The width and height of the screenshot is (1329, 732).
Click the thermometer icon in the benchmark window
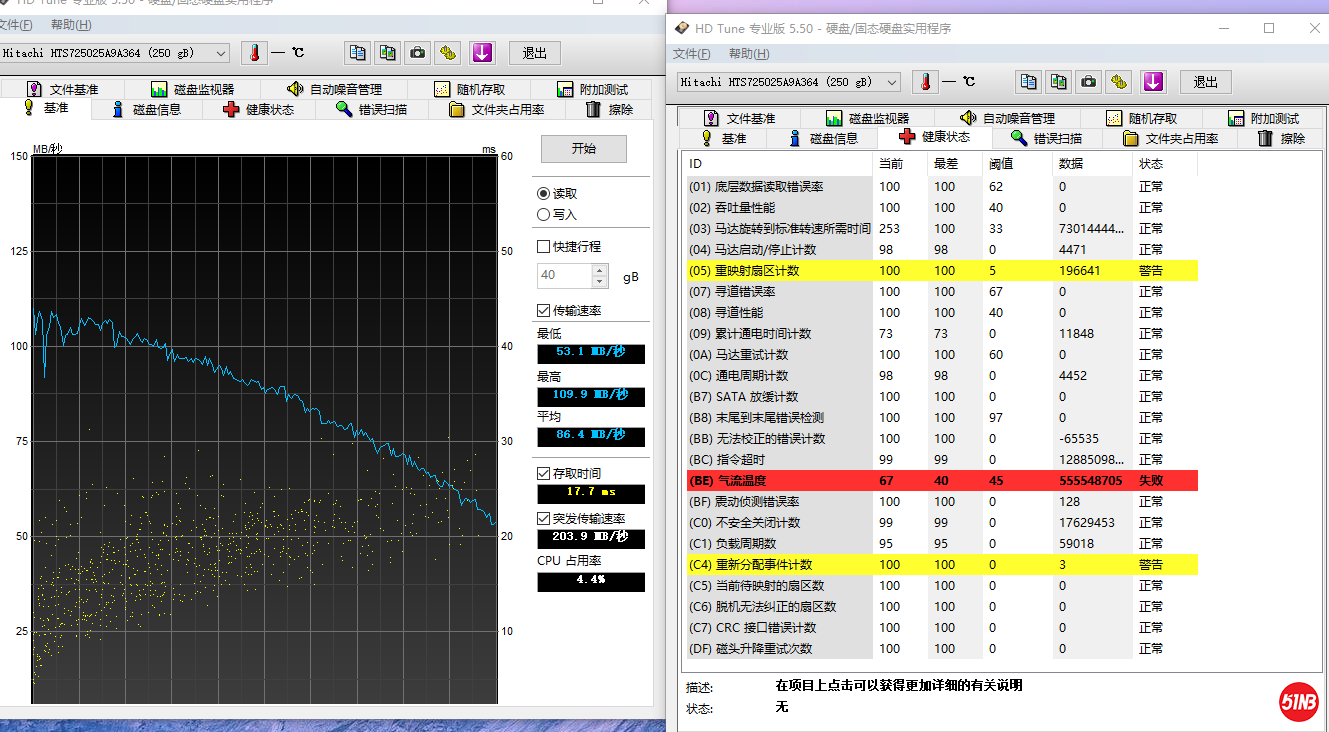click(254, 53)
